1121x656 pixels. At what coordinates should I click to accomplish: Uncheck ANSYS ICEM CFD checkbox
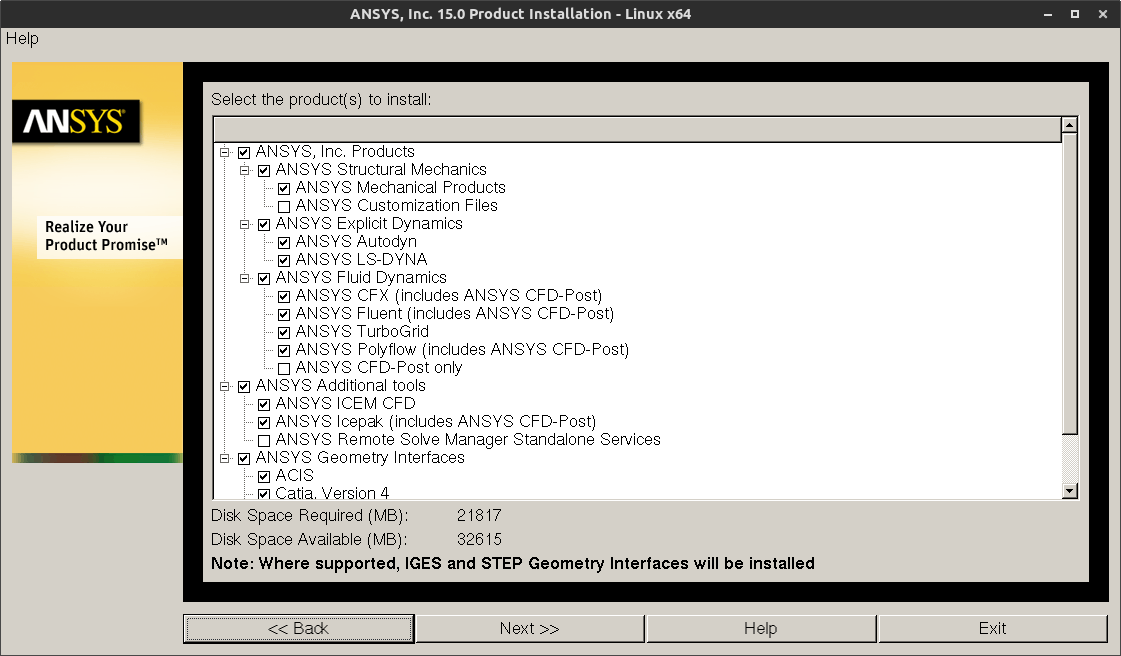264,404
